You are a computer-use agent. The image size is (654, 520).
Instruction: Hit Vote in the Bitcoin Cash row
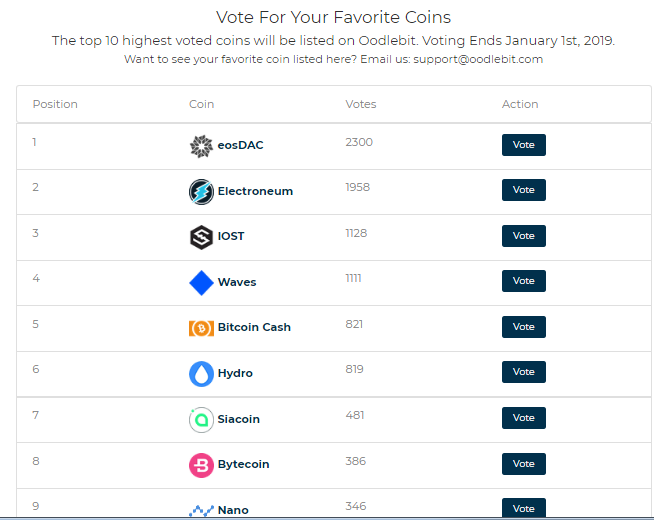pos(523,327)
